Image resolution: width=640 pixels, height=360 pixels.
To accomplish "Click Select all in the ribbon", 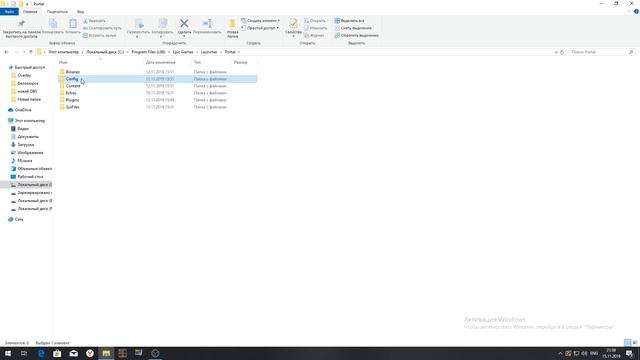I will click(x=349, y=21).
